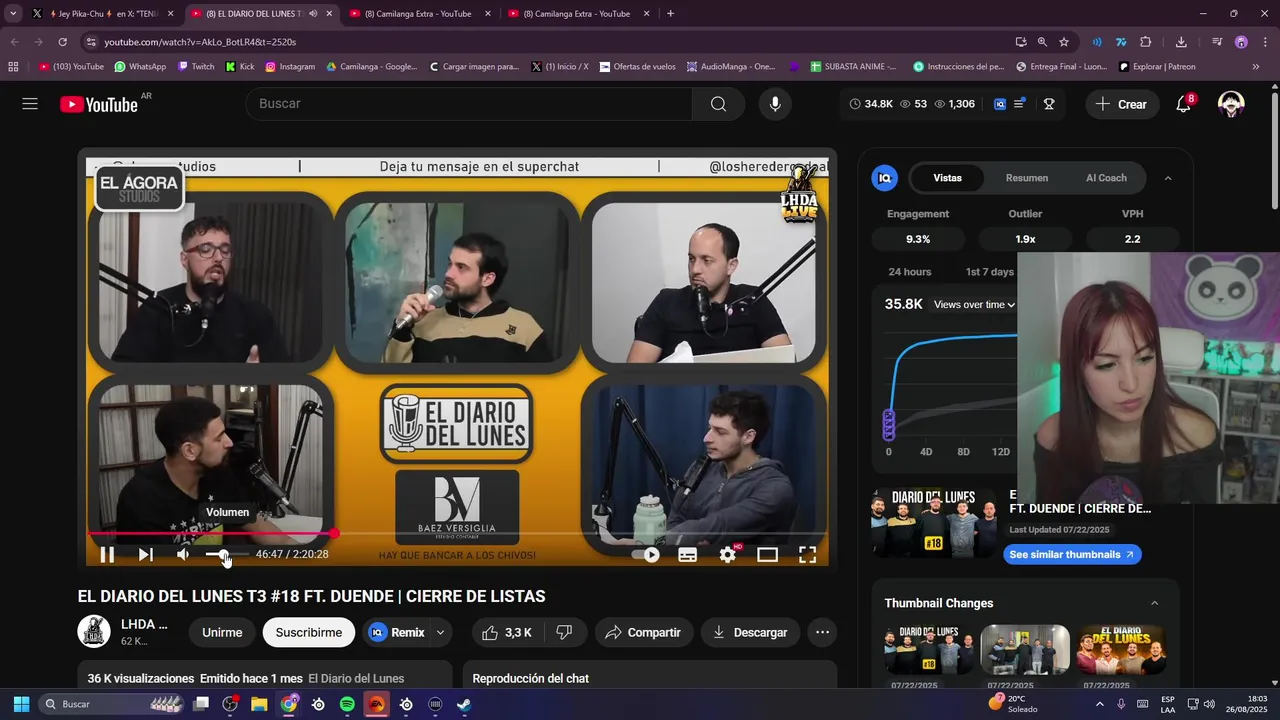Open more actions three-dot menu below the video
1280x720 pixels.
822,632
